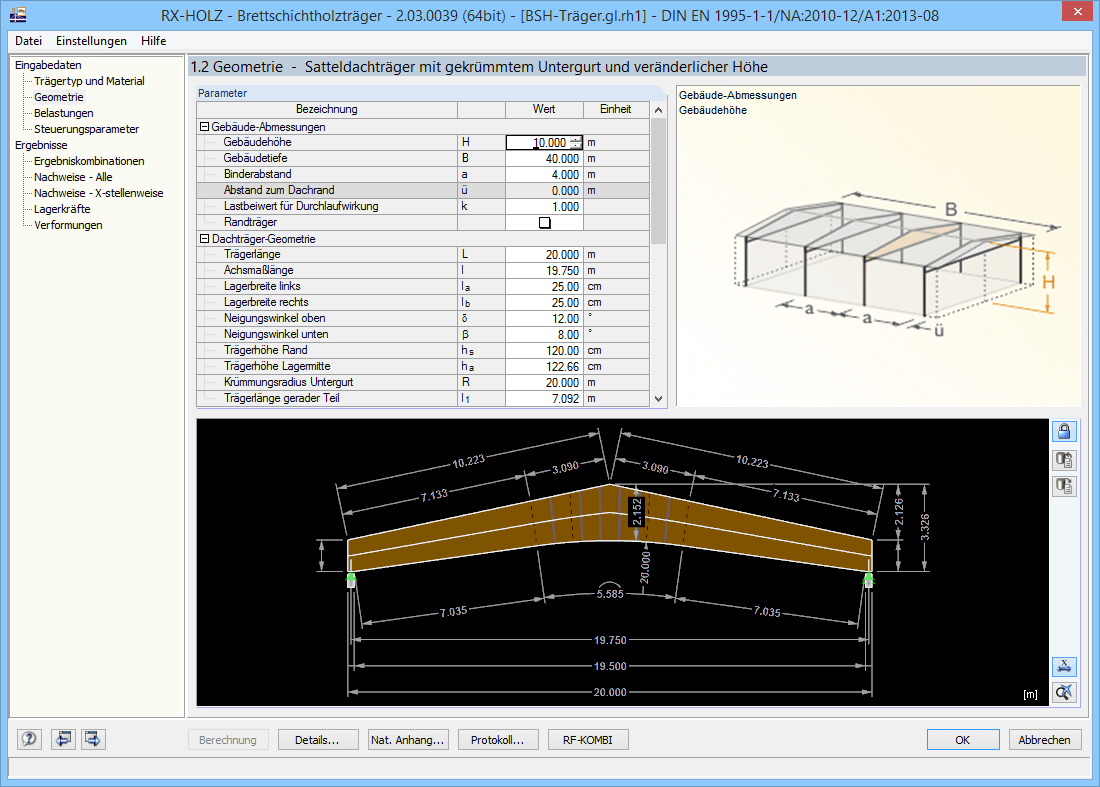The height and width of the screenshot is (787, 1100).
Task: Click the Lastbeiwert value 1.000
Action: [544, 207]
